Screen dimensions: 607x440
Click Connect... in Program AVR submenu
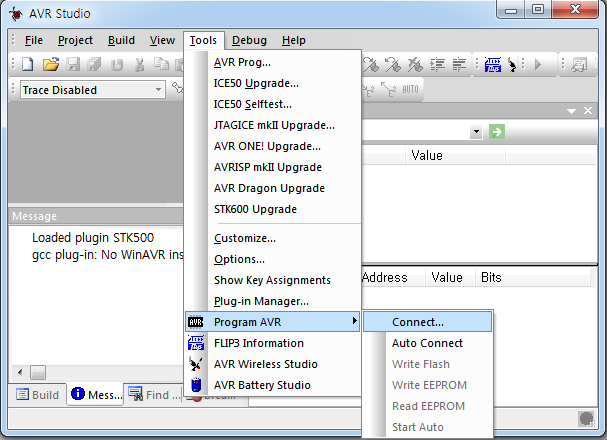[x=427, y=322]
